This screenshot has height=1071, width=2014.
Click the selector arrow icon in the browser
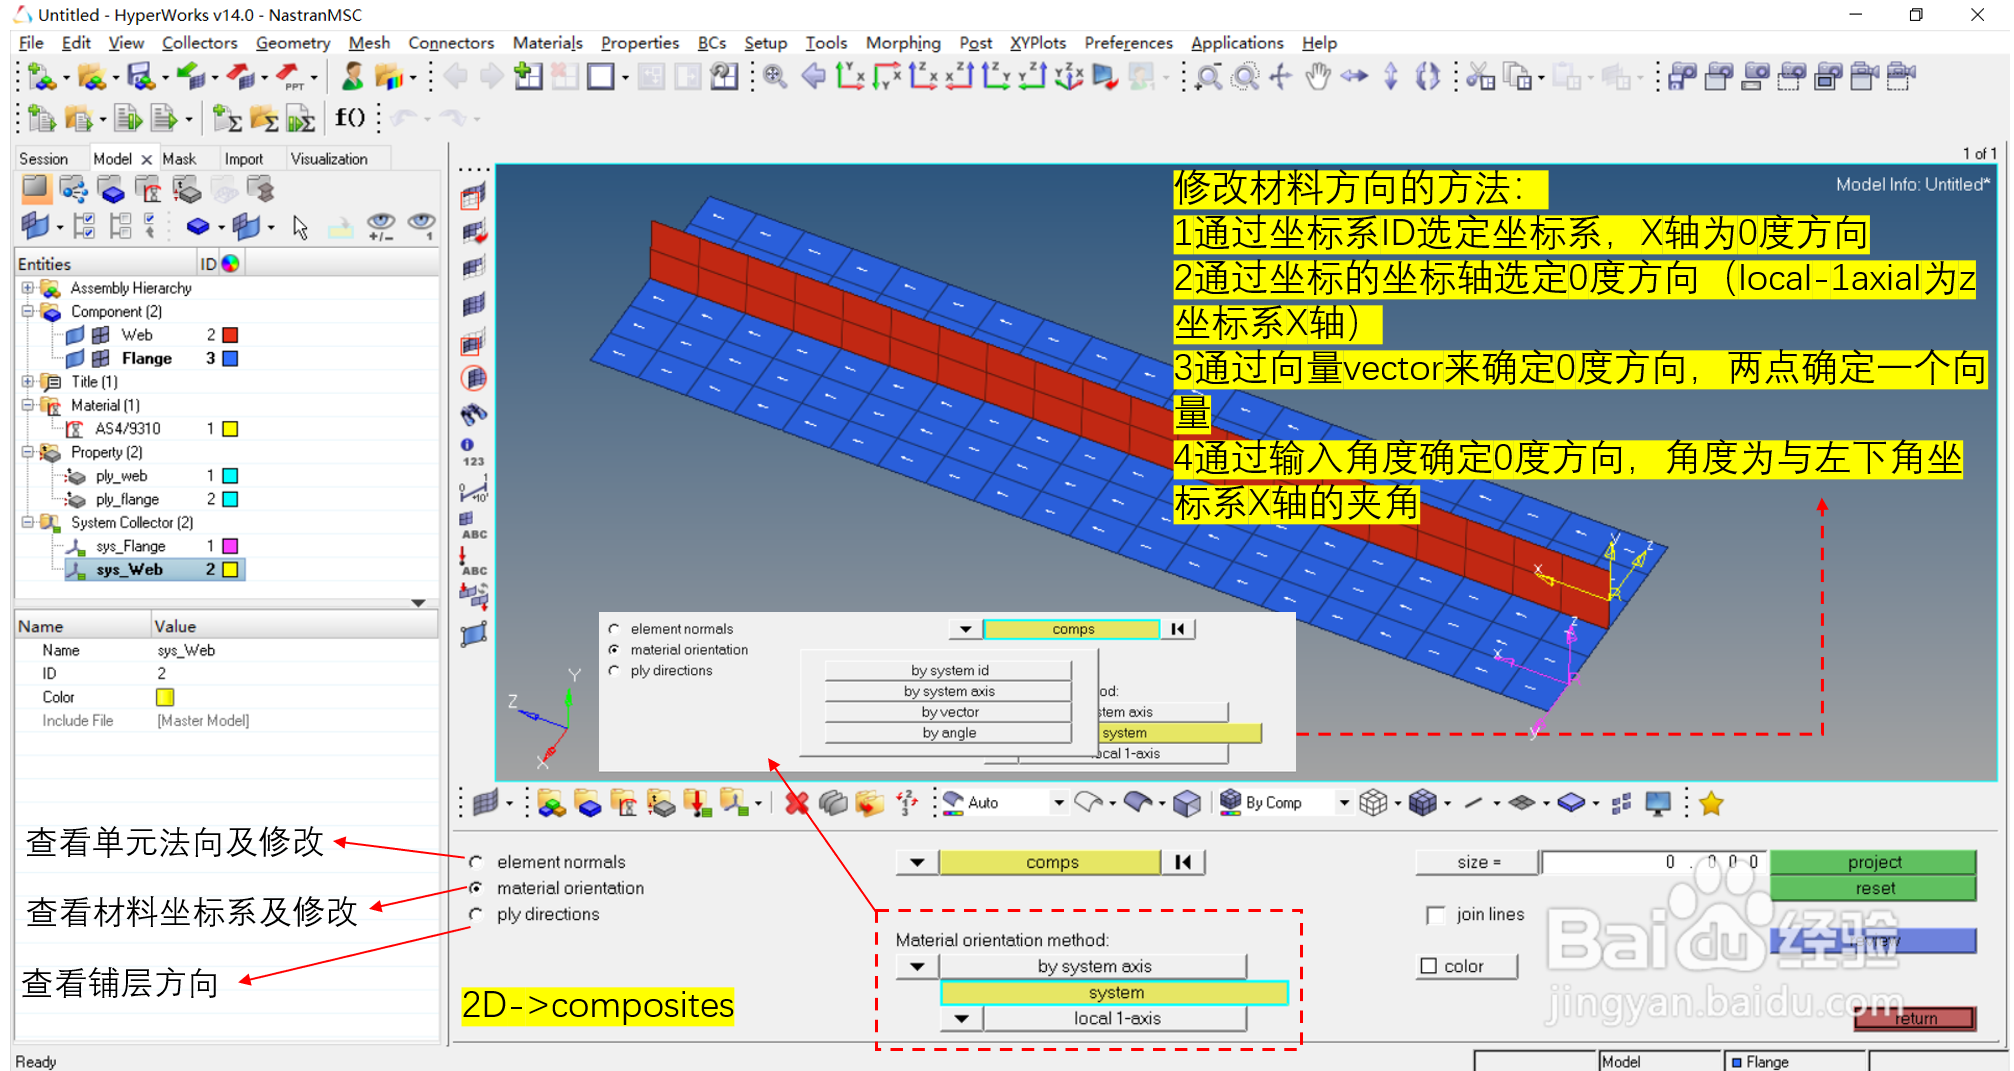click(x=300, y=227)
